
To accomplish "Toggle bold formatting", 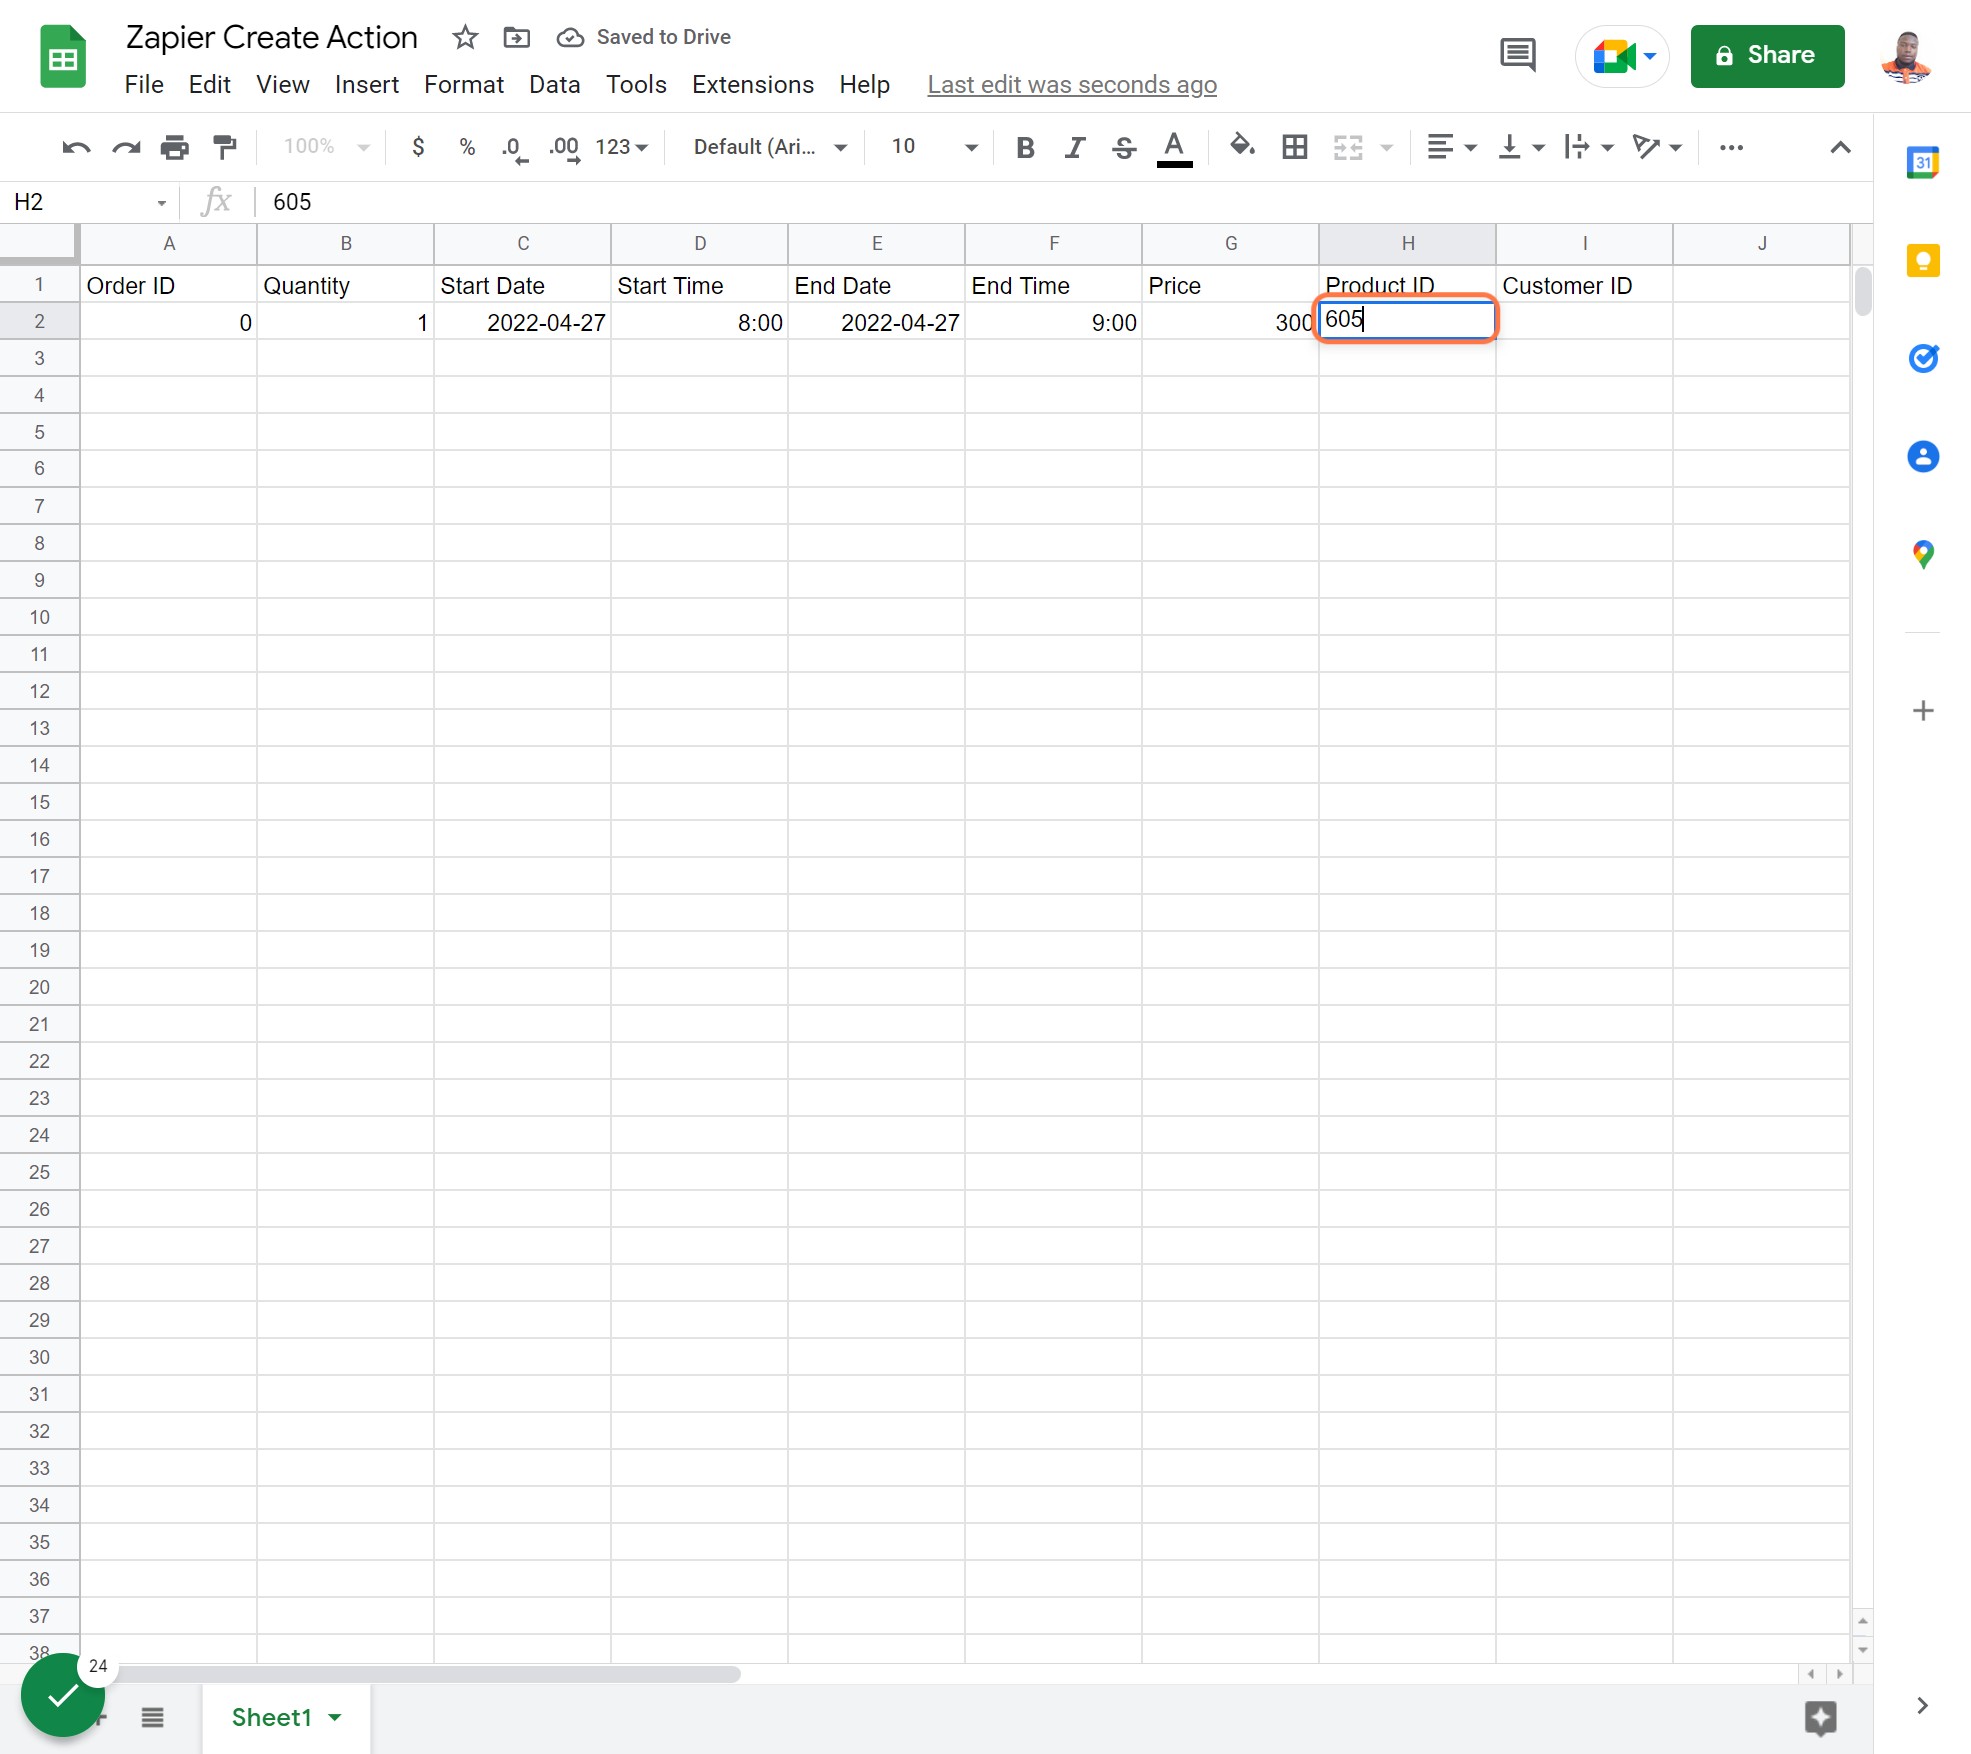I will coord(1025,148).
